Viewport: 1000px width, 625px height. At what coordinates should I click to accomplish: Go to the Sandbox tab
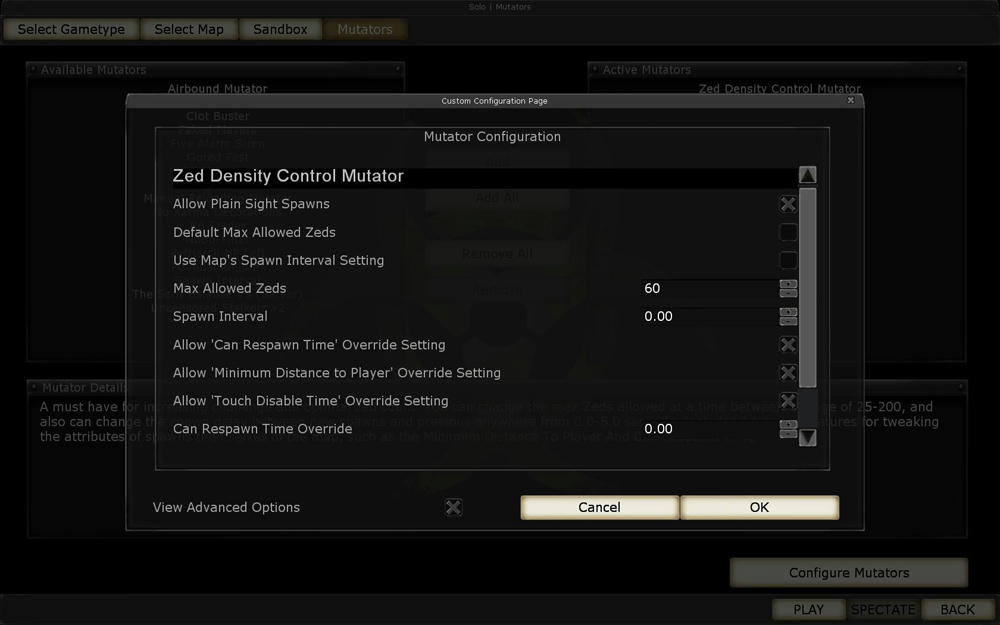click(x=280, y=29)
